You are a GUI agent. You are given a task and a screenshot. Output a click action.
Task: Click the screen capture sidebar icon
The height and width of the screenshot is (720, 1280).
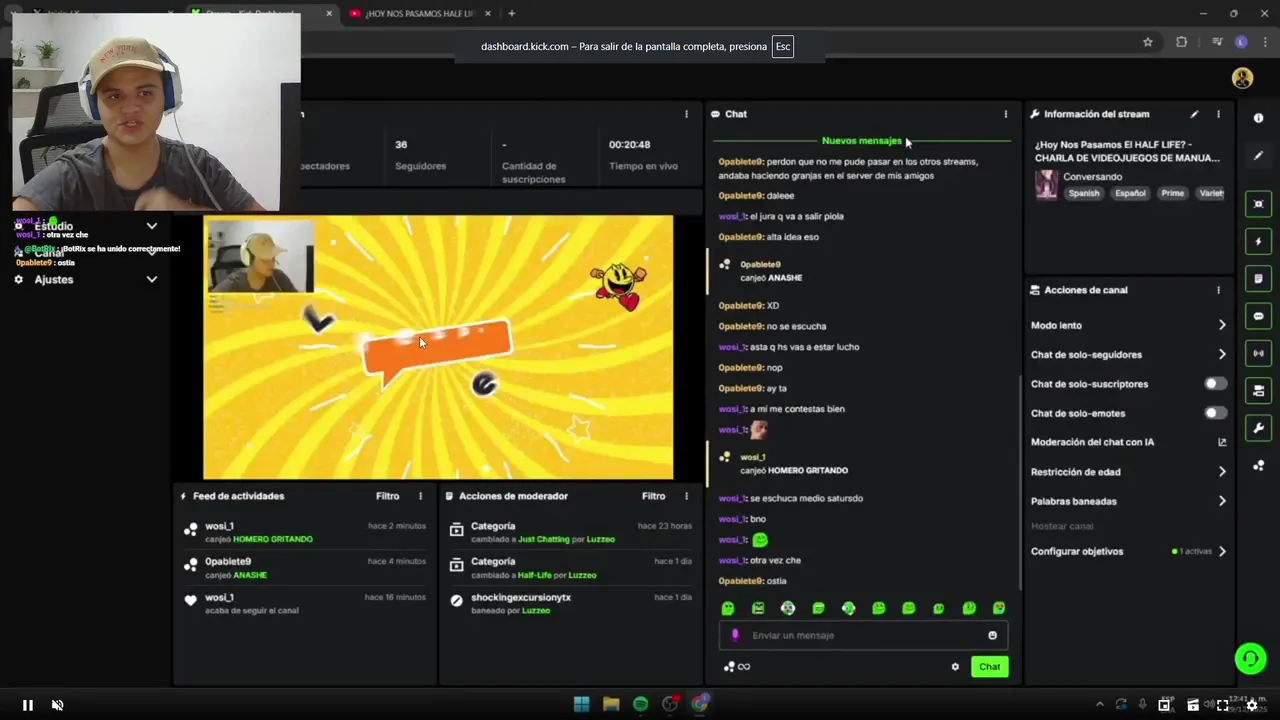(x=1258, y=204)
